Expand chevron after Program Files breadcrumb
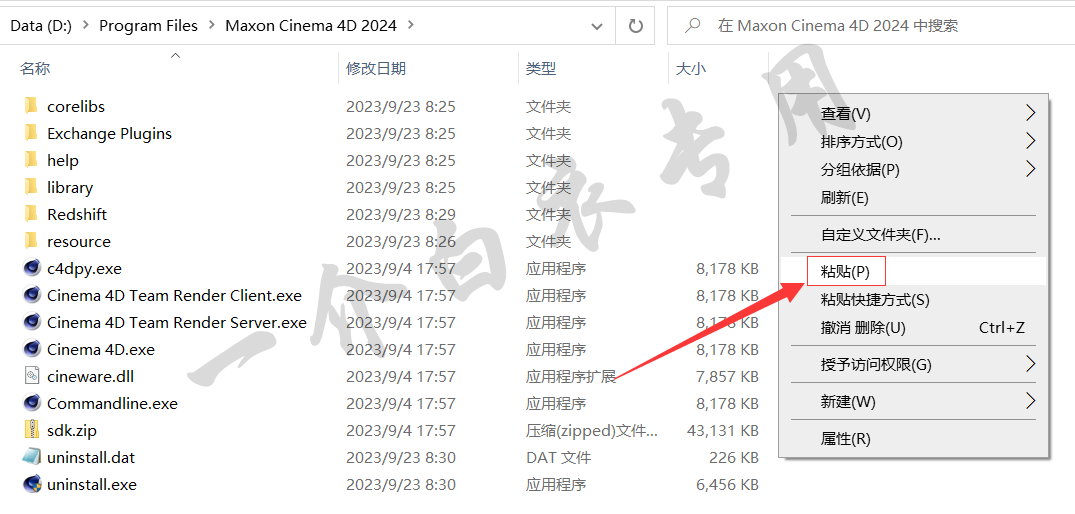 tap(211, 25)
